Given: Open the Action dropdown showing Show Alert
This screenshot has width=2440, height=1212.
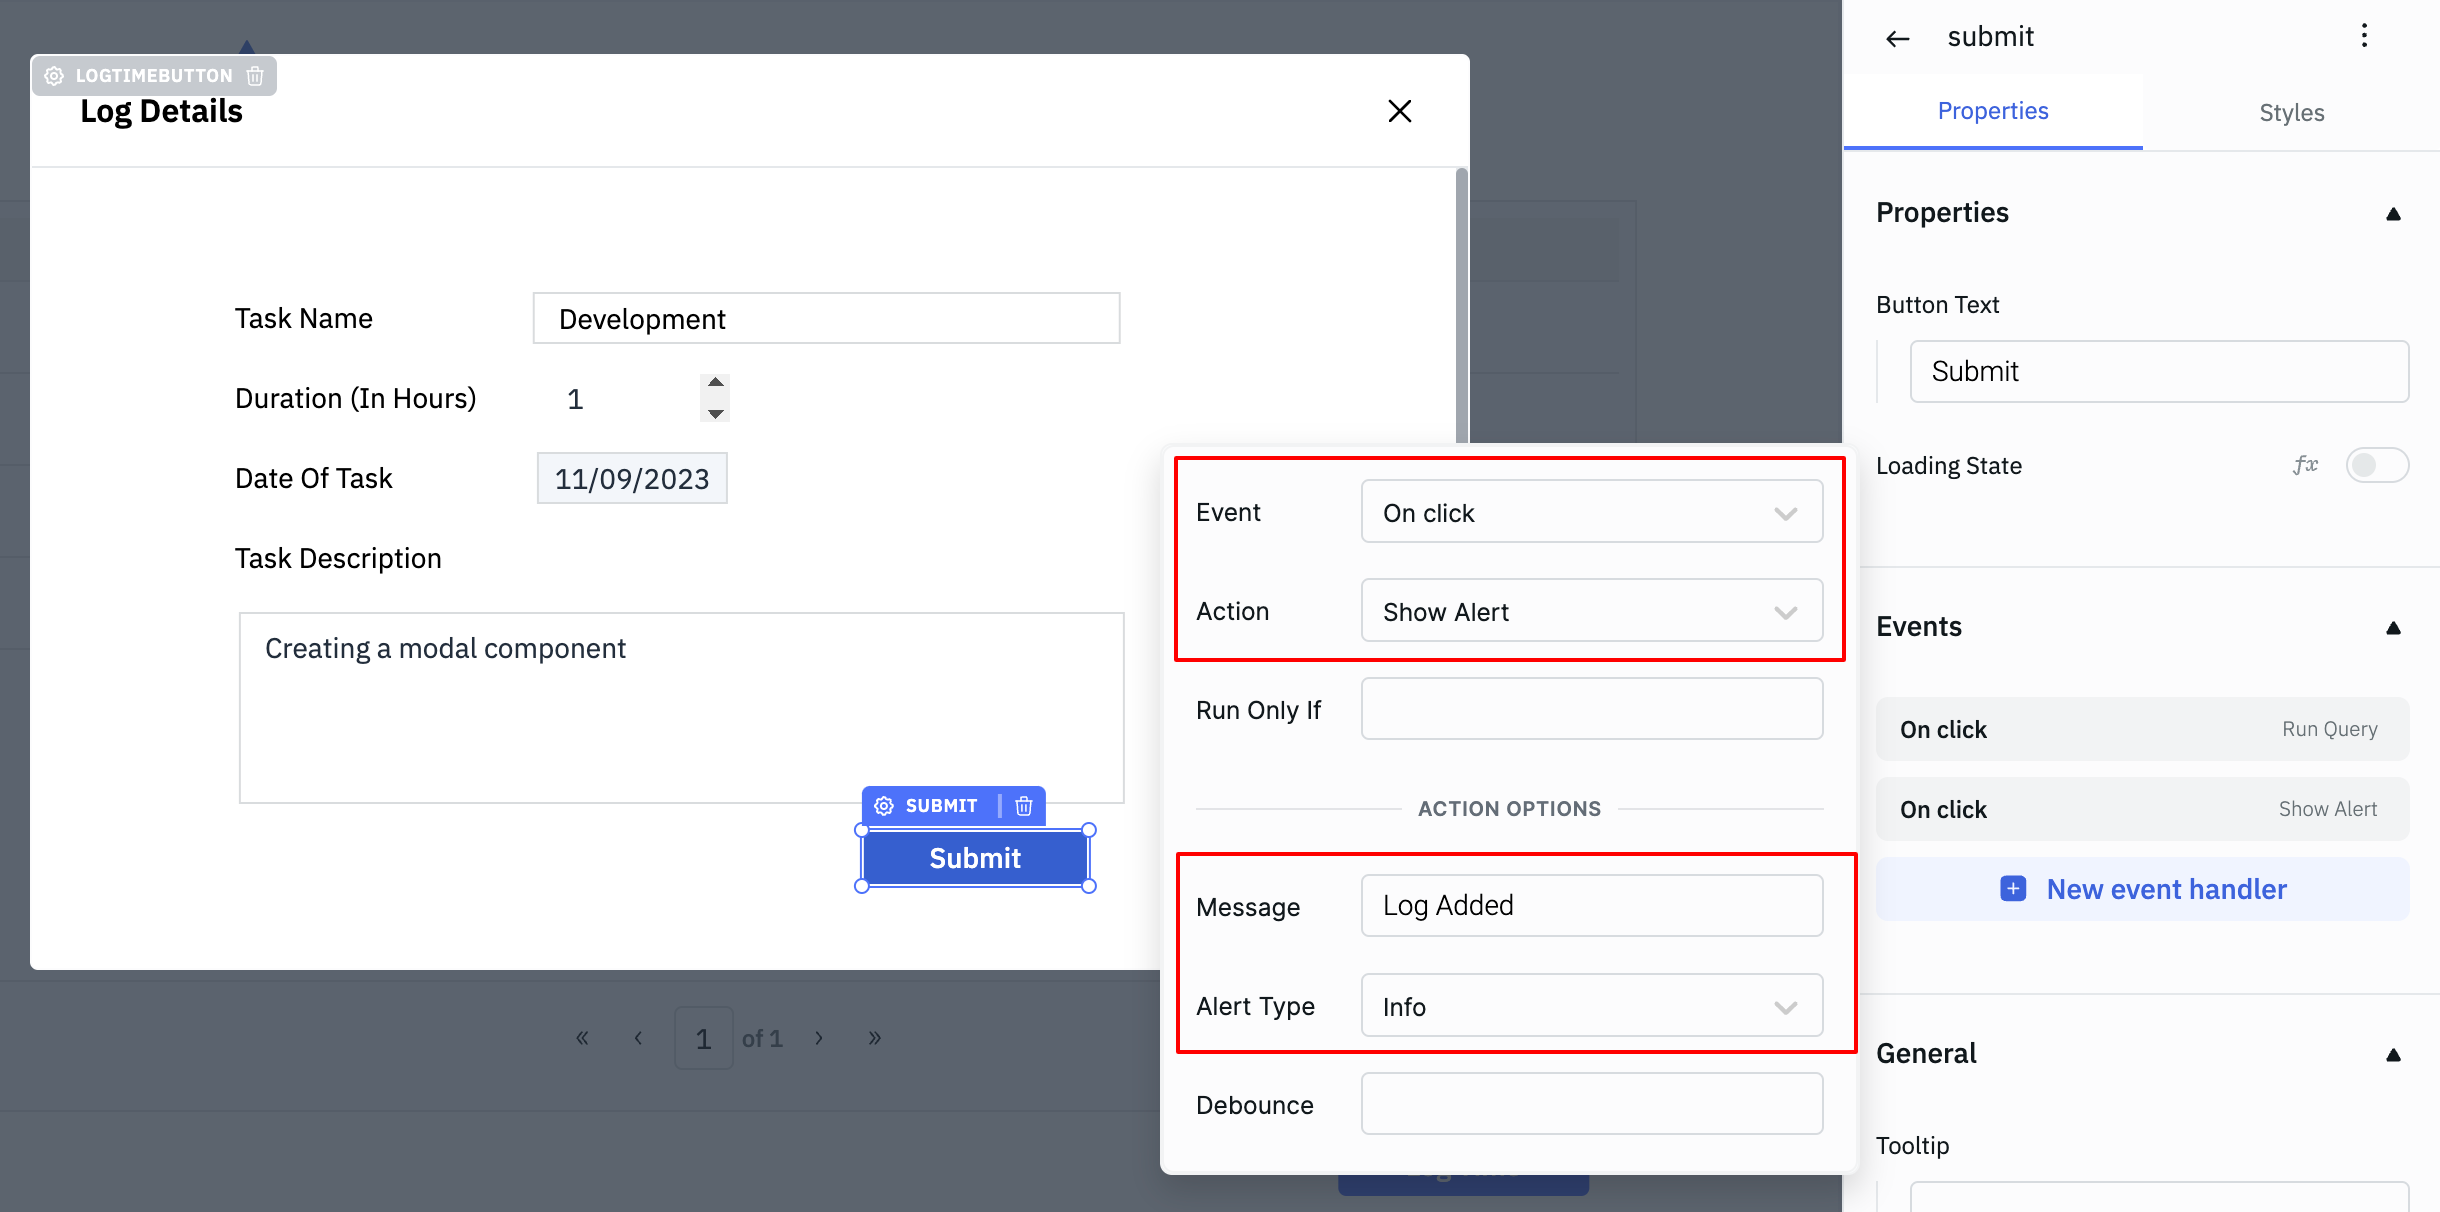Looking at the screenshot, I should [1591, 611].
